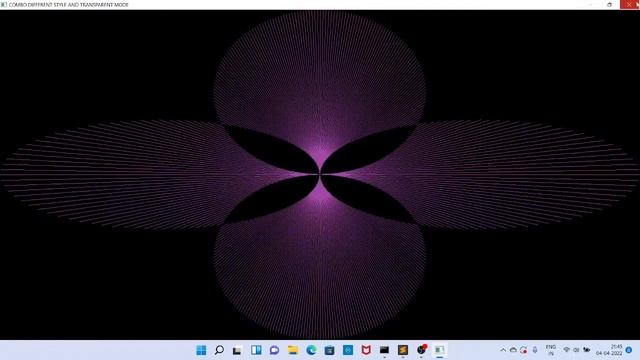Click the window's title bar application icon
Viewport: 640px width, 360px height.
(4, 4)
